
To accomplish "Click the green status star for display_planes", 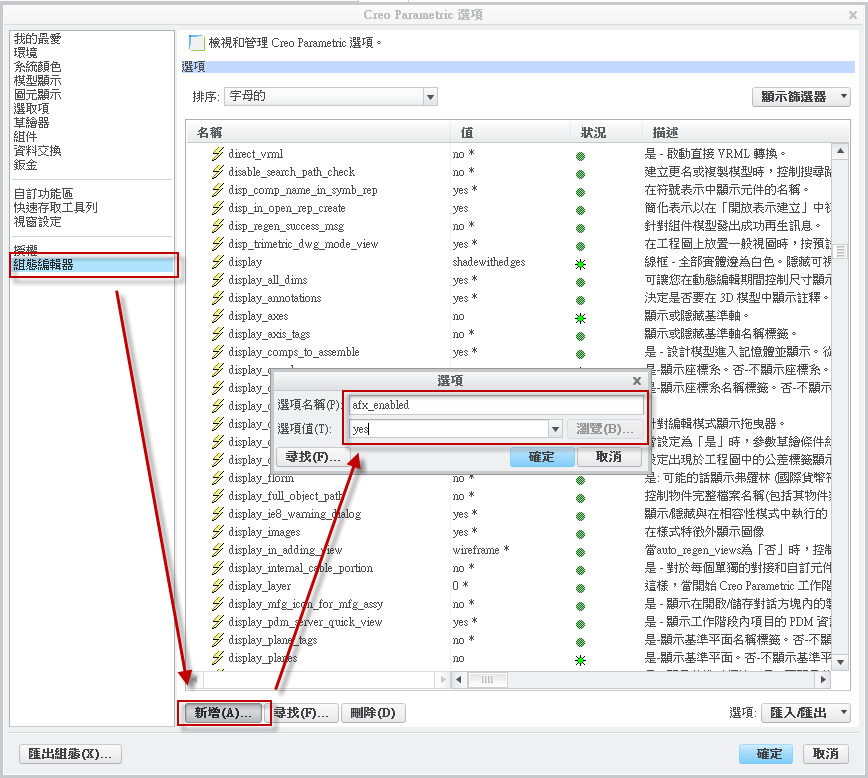I will [580, 659].
